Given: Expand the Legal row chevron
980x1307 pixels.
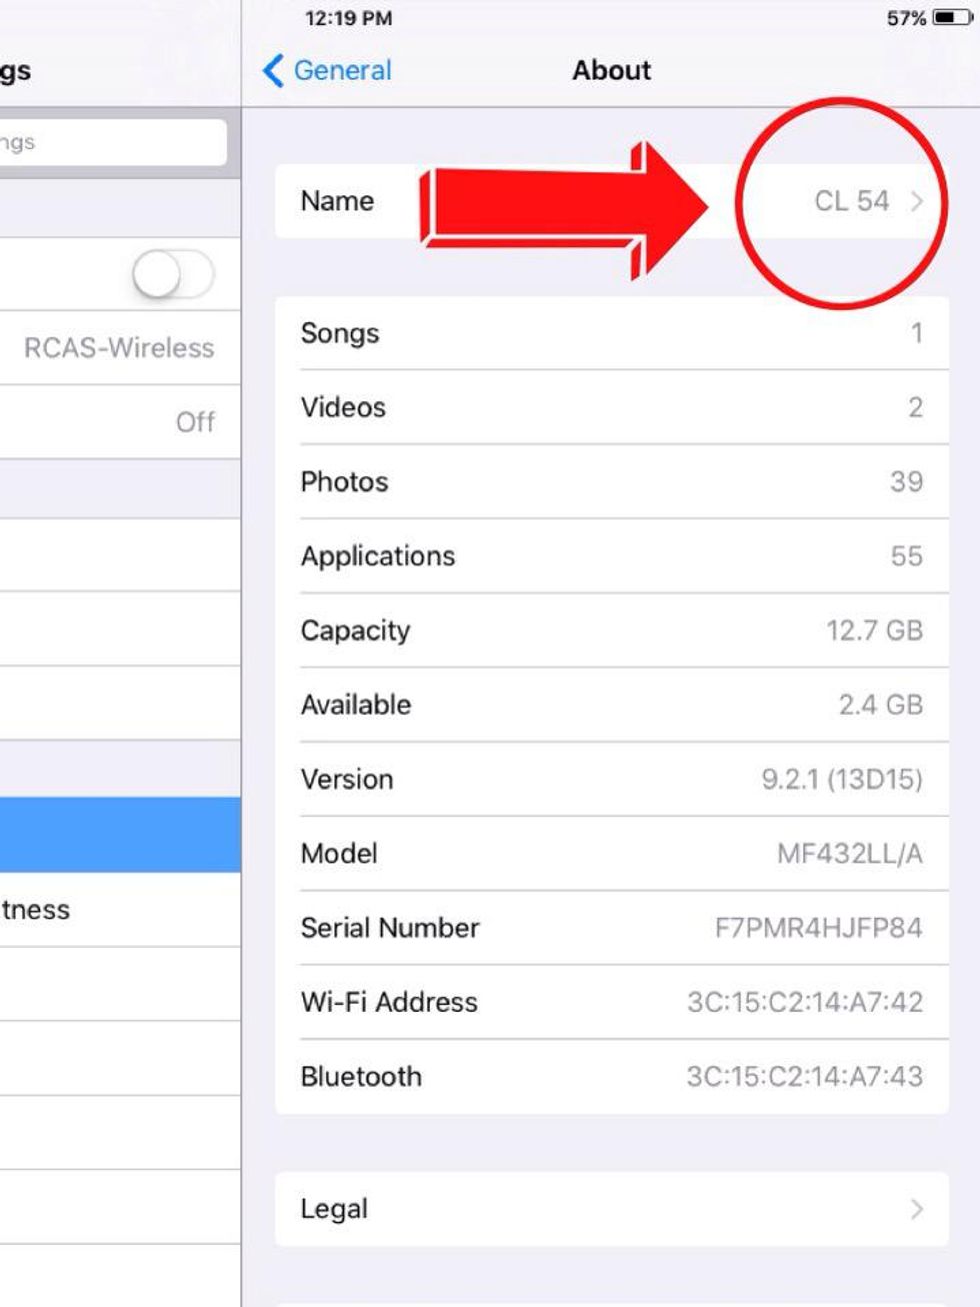Looking at the screenshot, I should (916, 1209).
